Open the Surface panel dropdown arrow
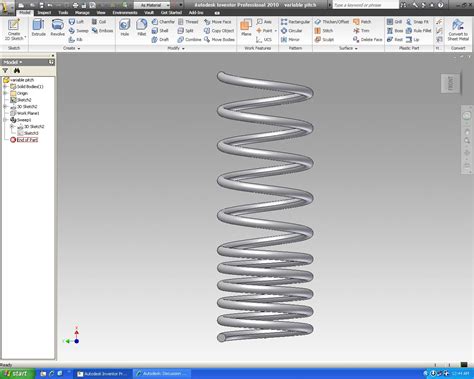The width and height of the screenshot is (474, 379). tap(356, 49)
